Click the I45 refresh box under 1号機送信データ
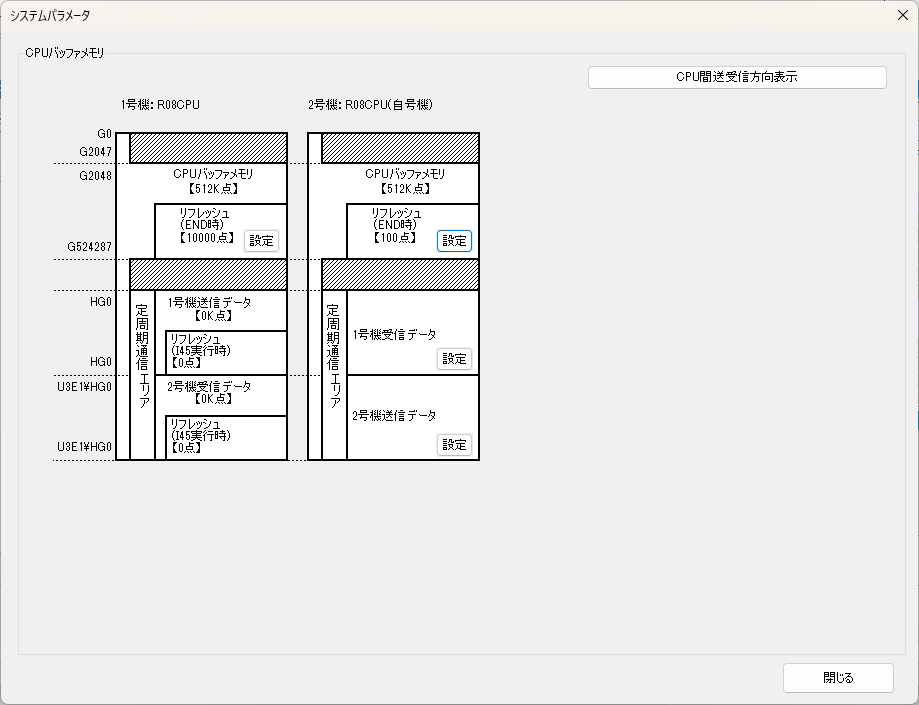The height and width of the screenshot is (705, 919). tap(225, 350)
